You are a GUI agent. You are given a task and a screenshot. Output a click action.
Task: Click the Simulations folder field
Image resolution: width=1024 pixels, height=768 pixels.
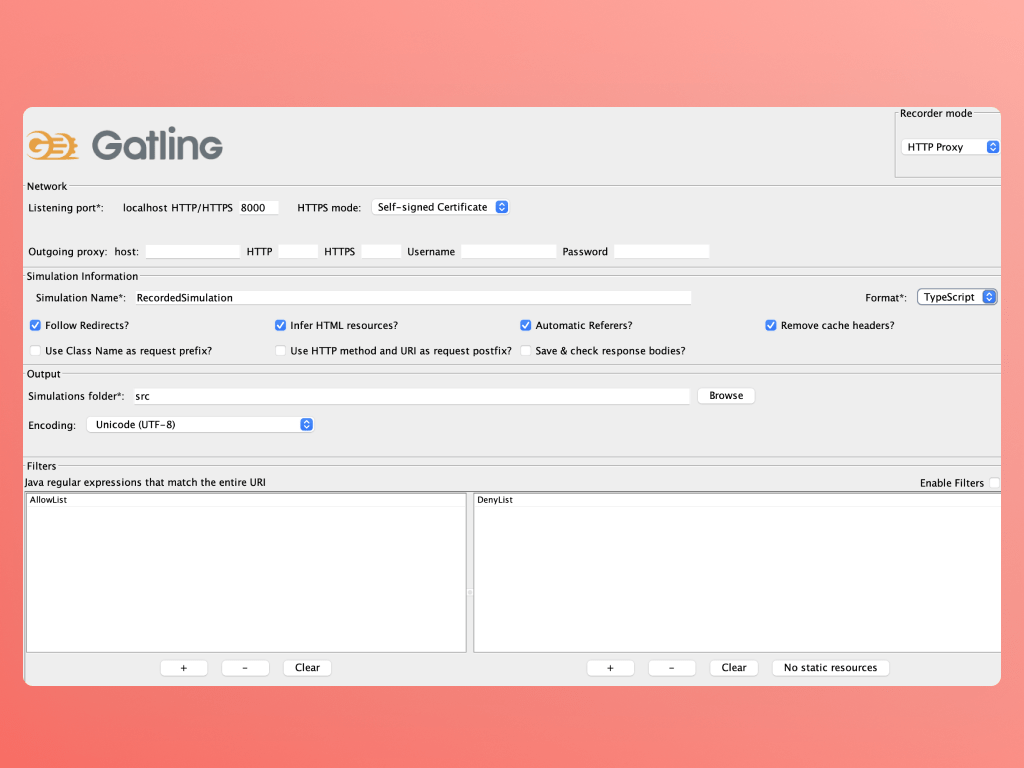click(x=411, y=396)
